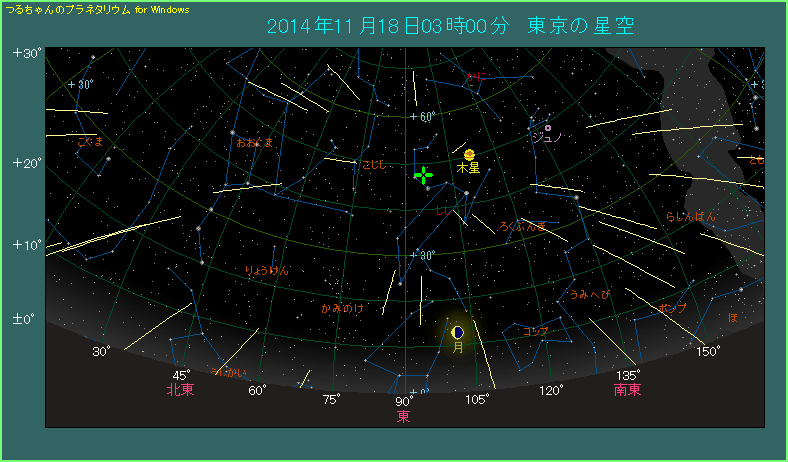Screen dimensions: 788x462
Task: Click the 南東 direction label
Action: [627, 390]
